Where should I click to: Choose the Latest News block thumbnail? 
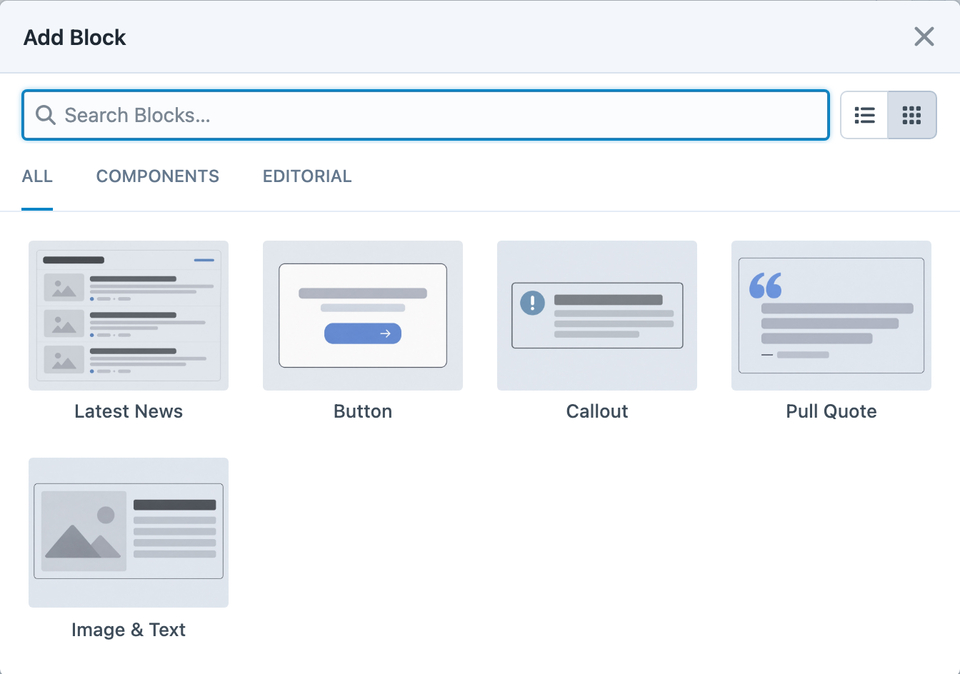129,315
